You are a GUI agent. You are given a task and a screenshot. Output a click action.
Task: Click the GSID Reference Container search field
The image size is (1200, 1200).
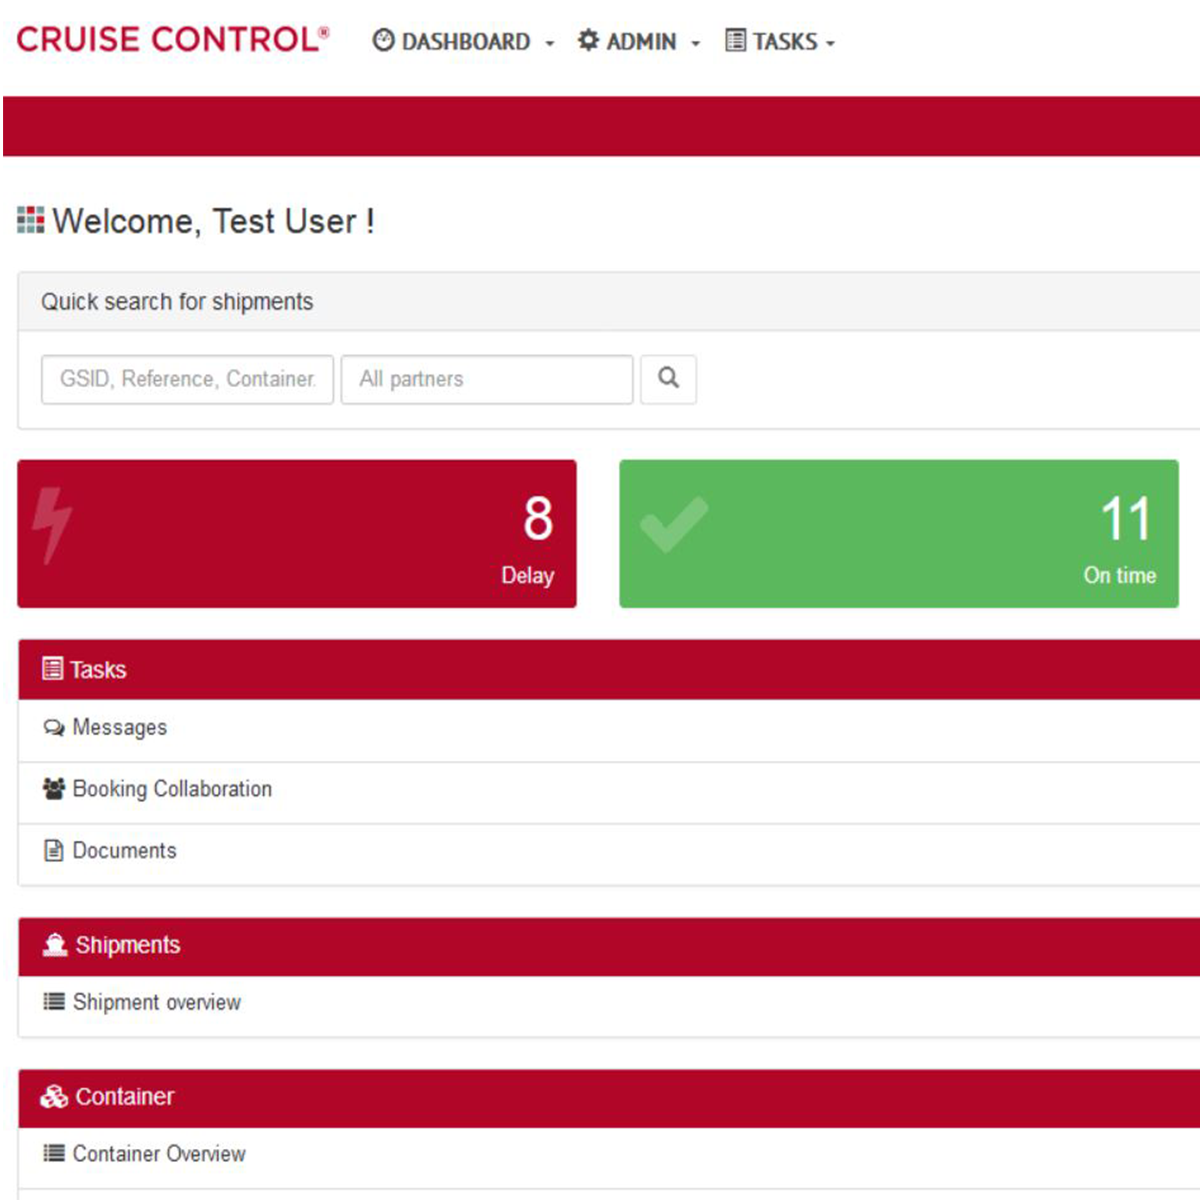coord(187,379)
